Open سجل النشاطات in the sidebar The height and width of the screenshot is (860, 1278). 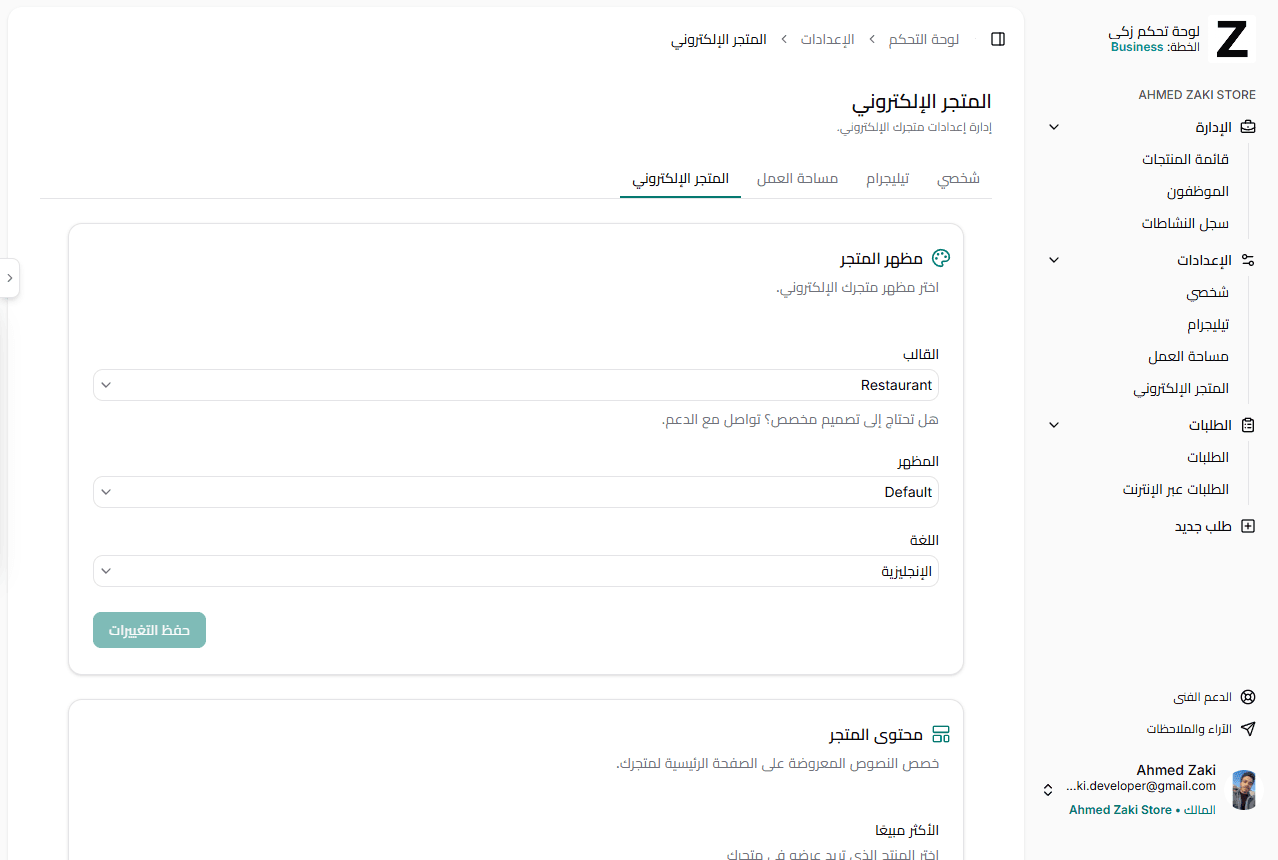tap(1186, 224)
